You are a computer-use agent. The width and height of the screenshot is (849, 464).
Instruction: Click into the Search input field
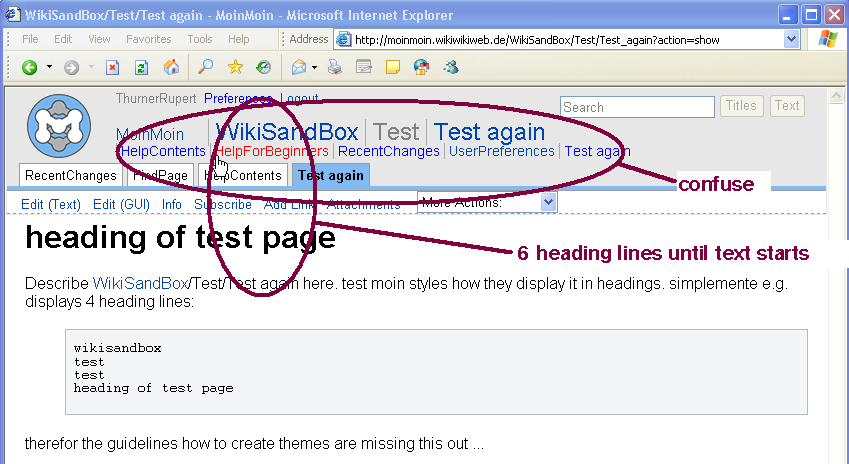tap(637, 107)
